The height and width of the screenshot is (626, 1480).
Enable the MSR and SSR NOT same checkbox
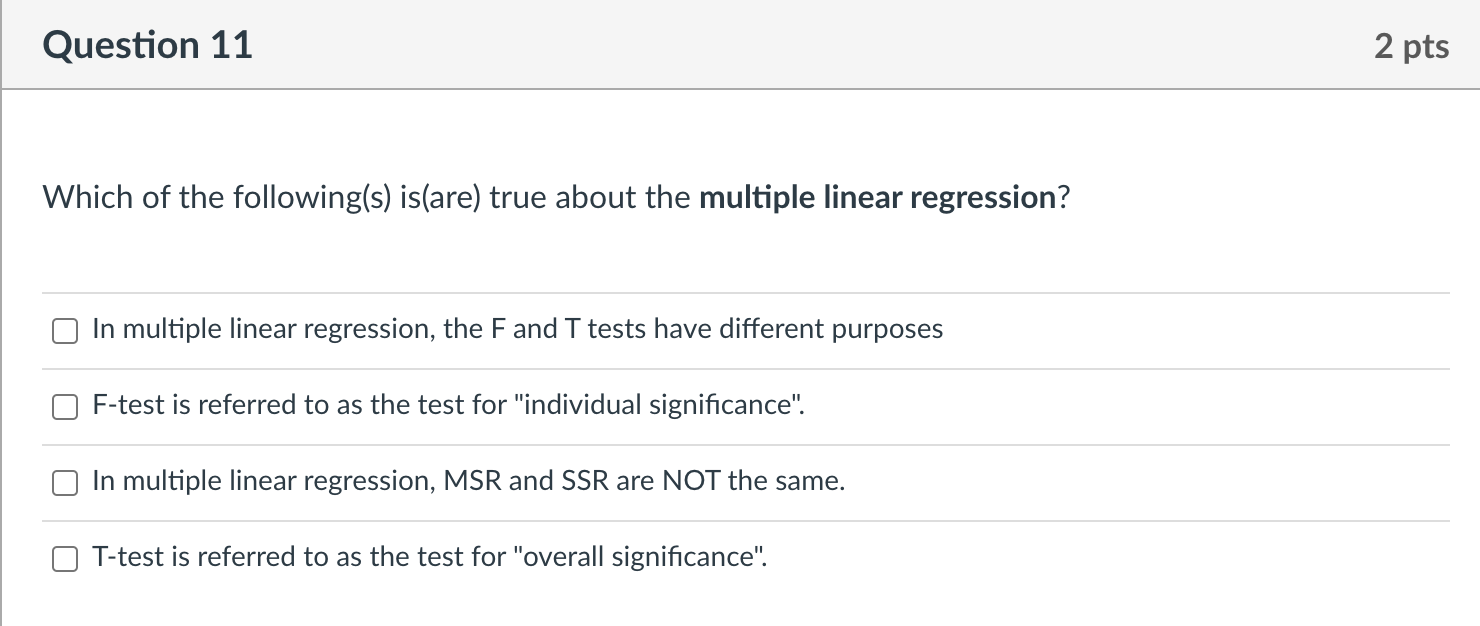(x=66, y=483)
